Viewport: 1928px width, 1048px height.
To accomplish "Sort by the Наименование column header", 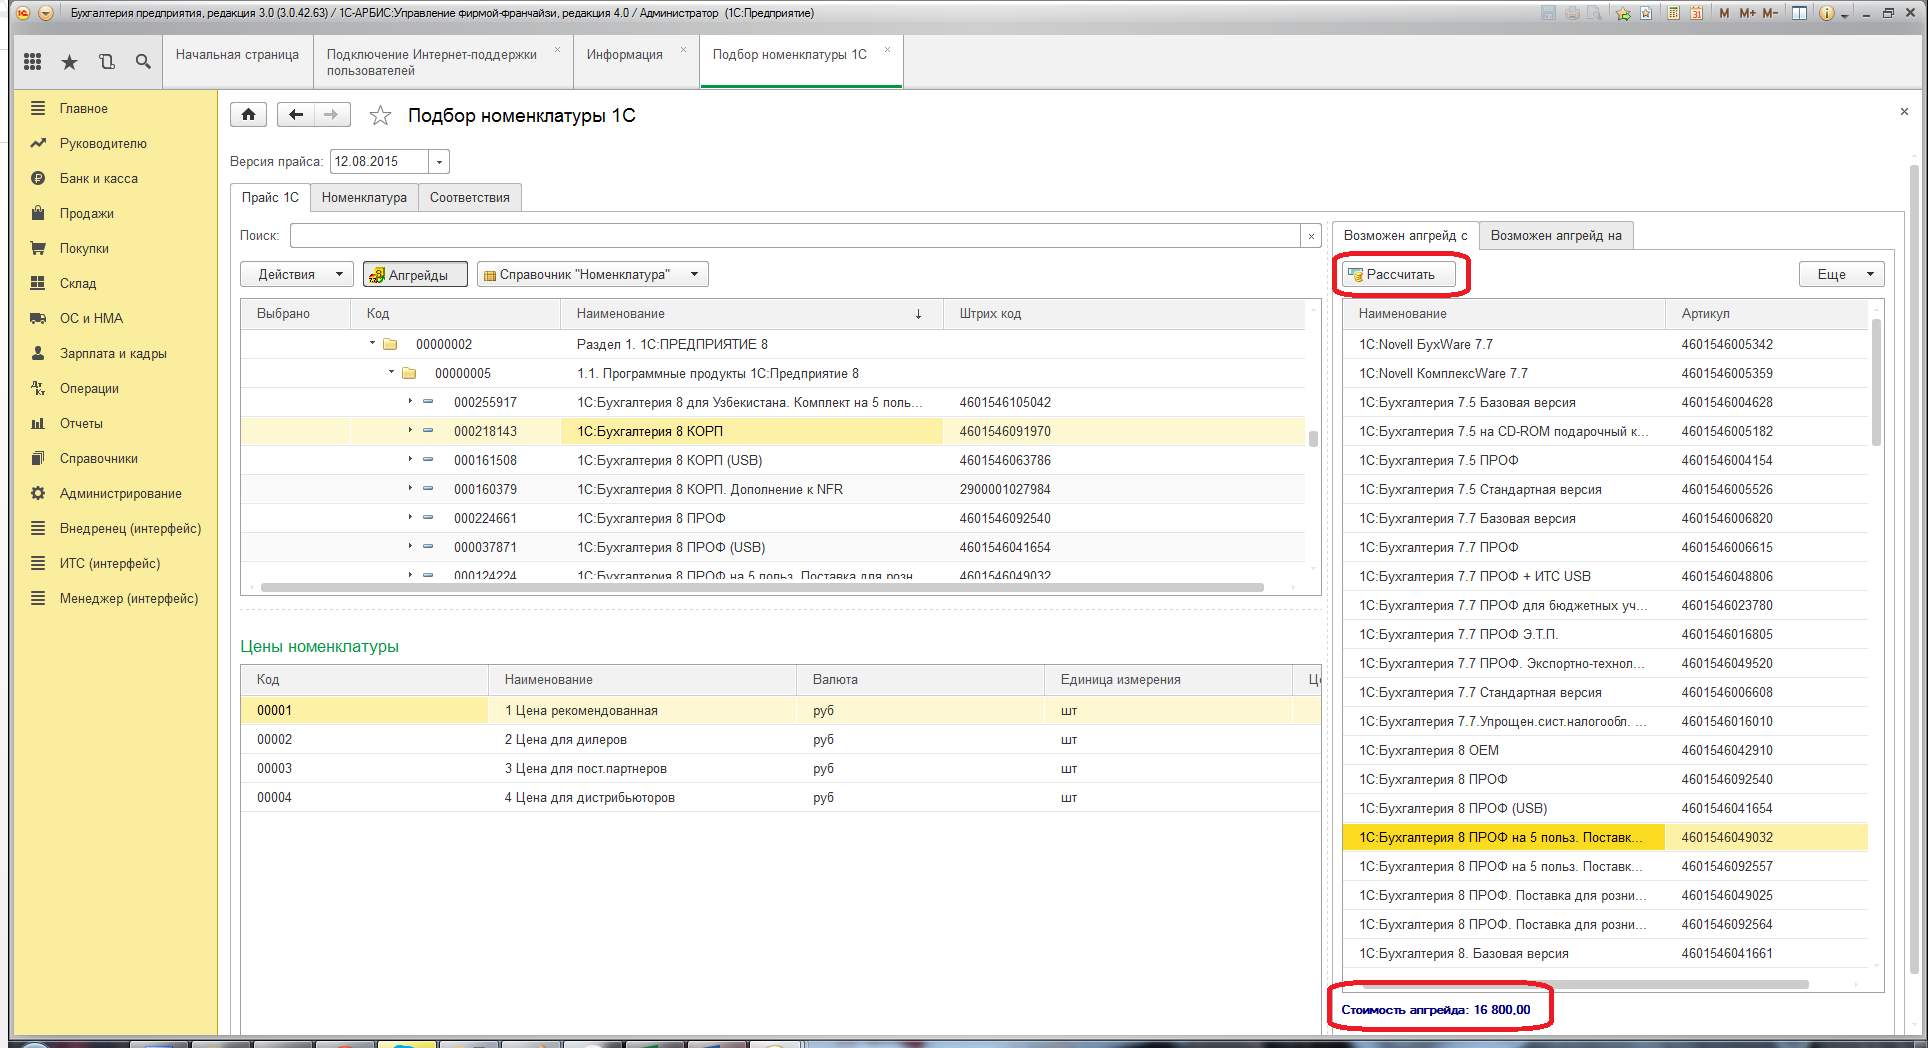I will point(750,313).
